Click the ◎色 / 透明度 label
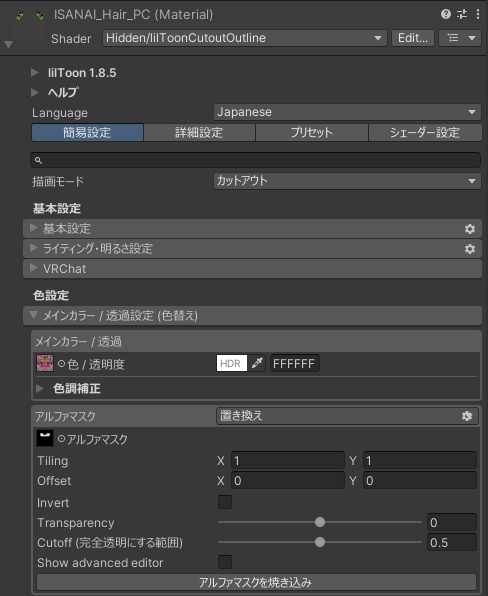Image resolution: width=488 pixels, height=596 pixels. point(91,364)
